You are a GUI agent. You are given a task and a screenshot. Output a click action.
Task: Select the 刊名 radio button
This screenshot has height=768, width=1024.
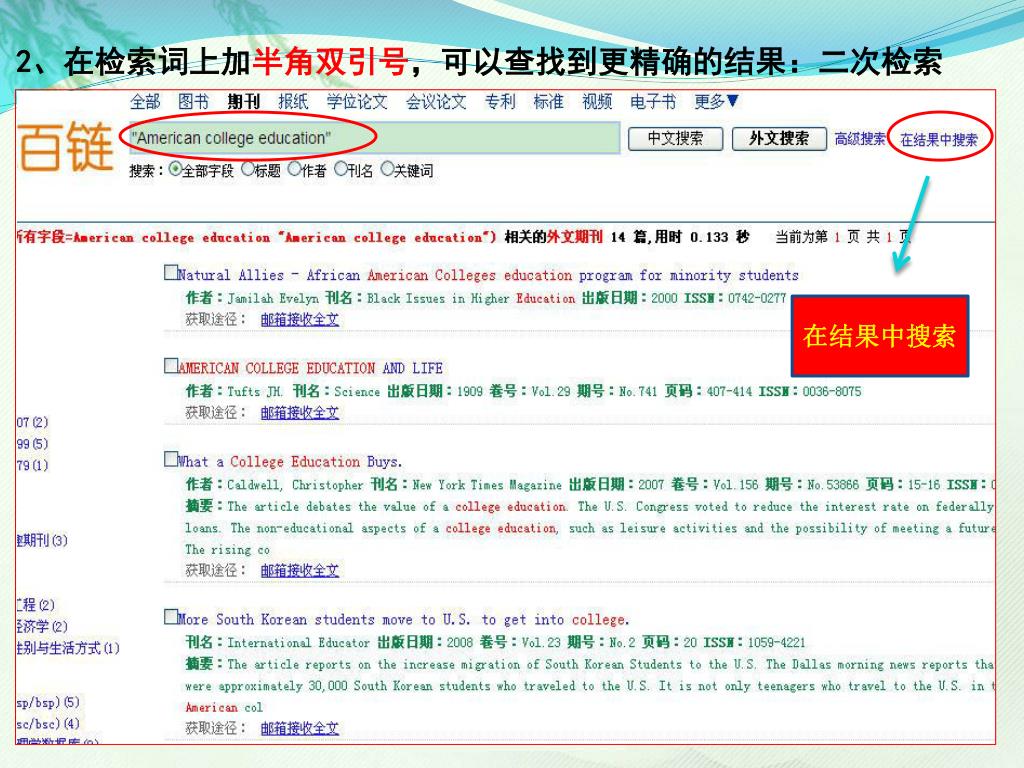(x=341, y=169)
